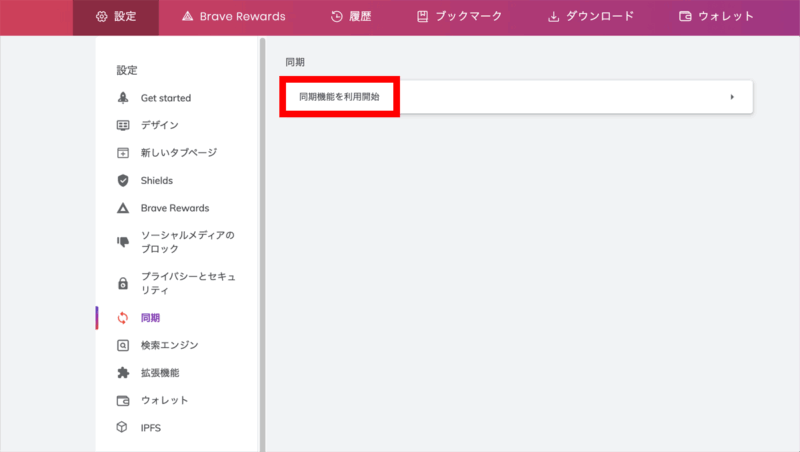Open Brave Rewards from the top bar
The height and width of the screenshot is (452, 800).
(x=233, y=17)
